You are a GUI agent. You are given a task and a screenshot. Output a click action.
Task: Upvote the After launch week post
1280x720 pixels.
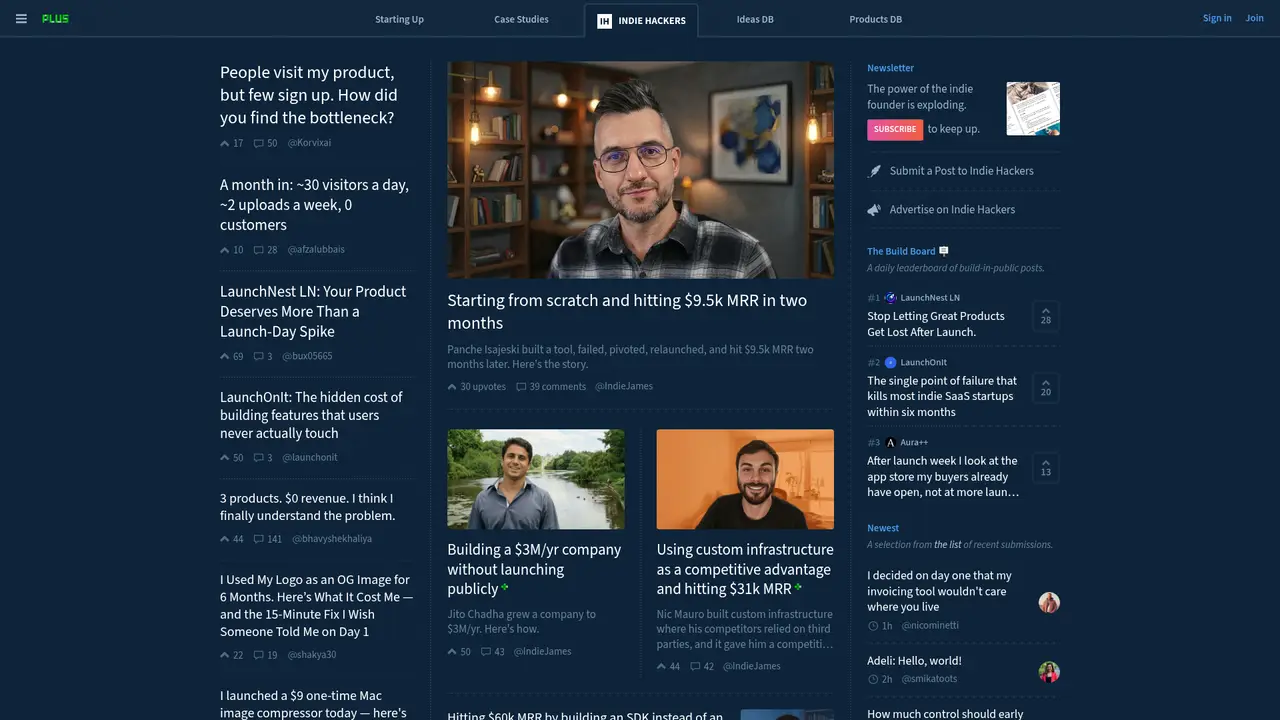pos(1046,467)
